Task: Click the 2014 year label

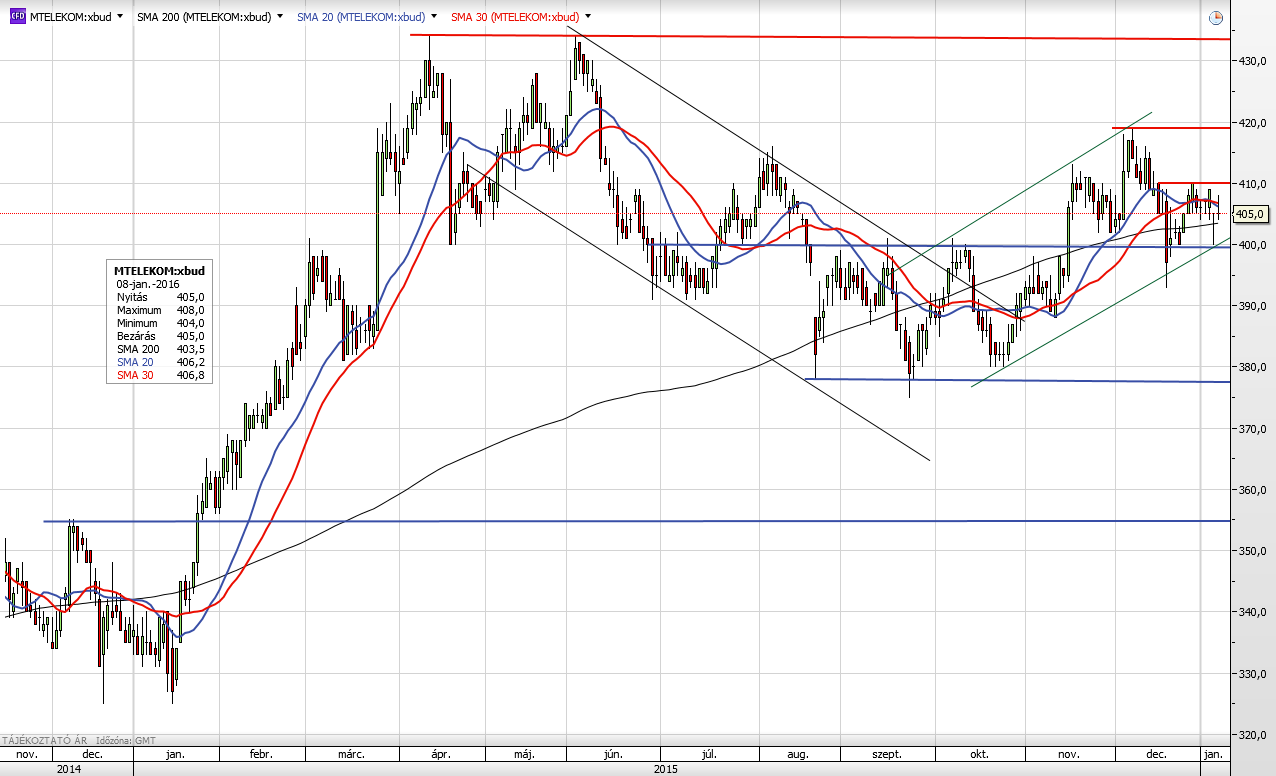Action: [68, 769]
